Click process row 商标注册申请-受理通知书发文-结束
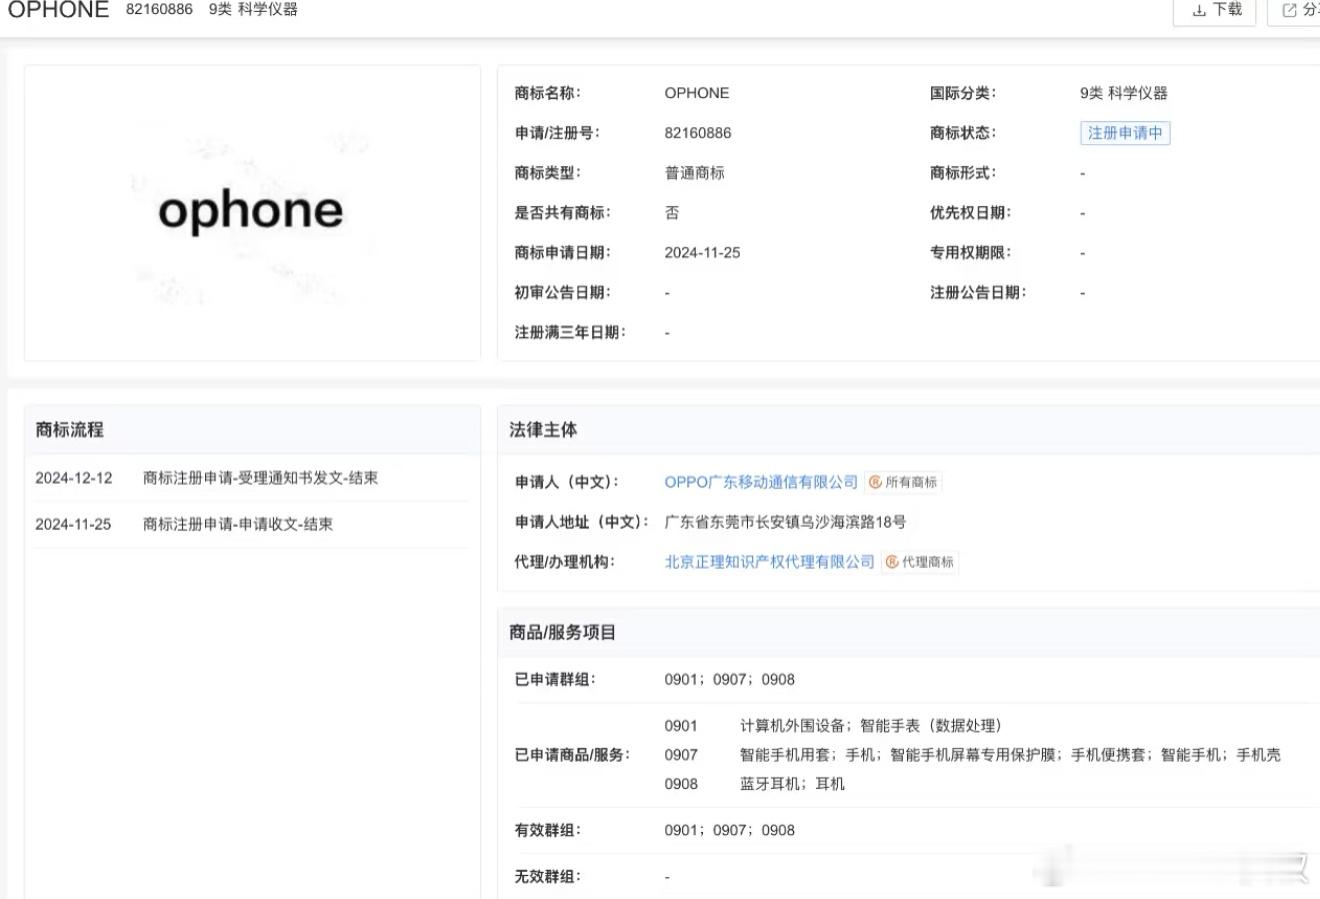This screenshot has width=1320, height=899. click(260, 478)
